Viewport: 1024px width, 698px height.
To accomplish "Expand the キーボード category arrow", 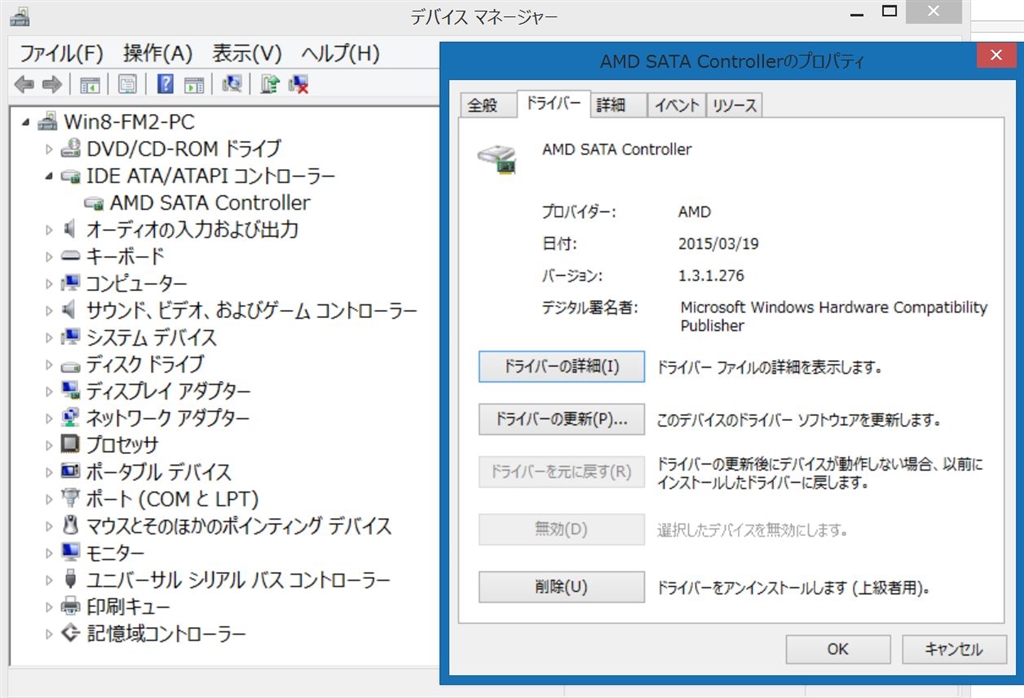I will pyautogui.click(x=49, y=257).
